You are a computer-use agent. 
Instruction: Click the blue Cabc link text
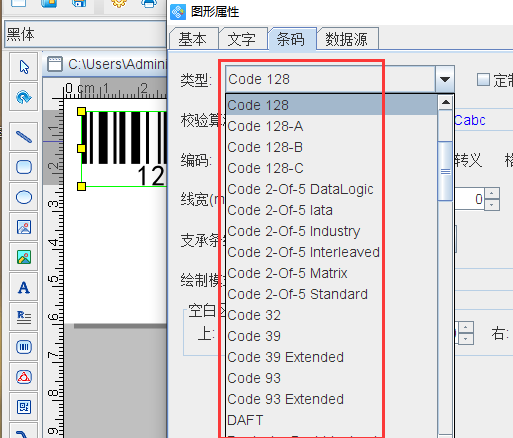pyautogui.click(x=470, y=120)
